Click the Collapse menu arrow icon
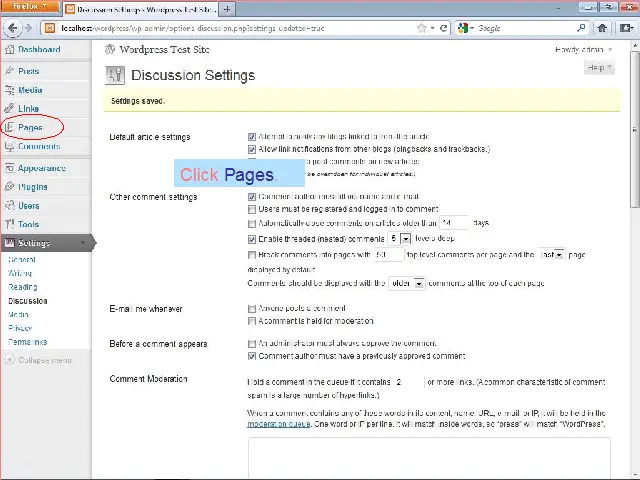This screenshot has height=480, width=640. coord(9,360)
